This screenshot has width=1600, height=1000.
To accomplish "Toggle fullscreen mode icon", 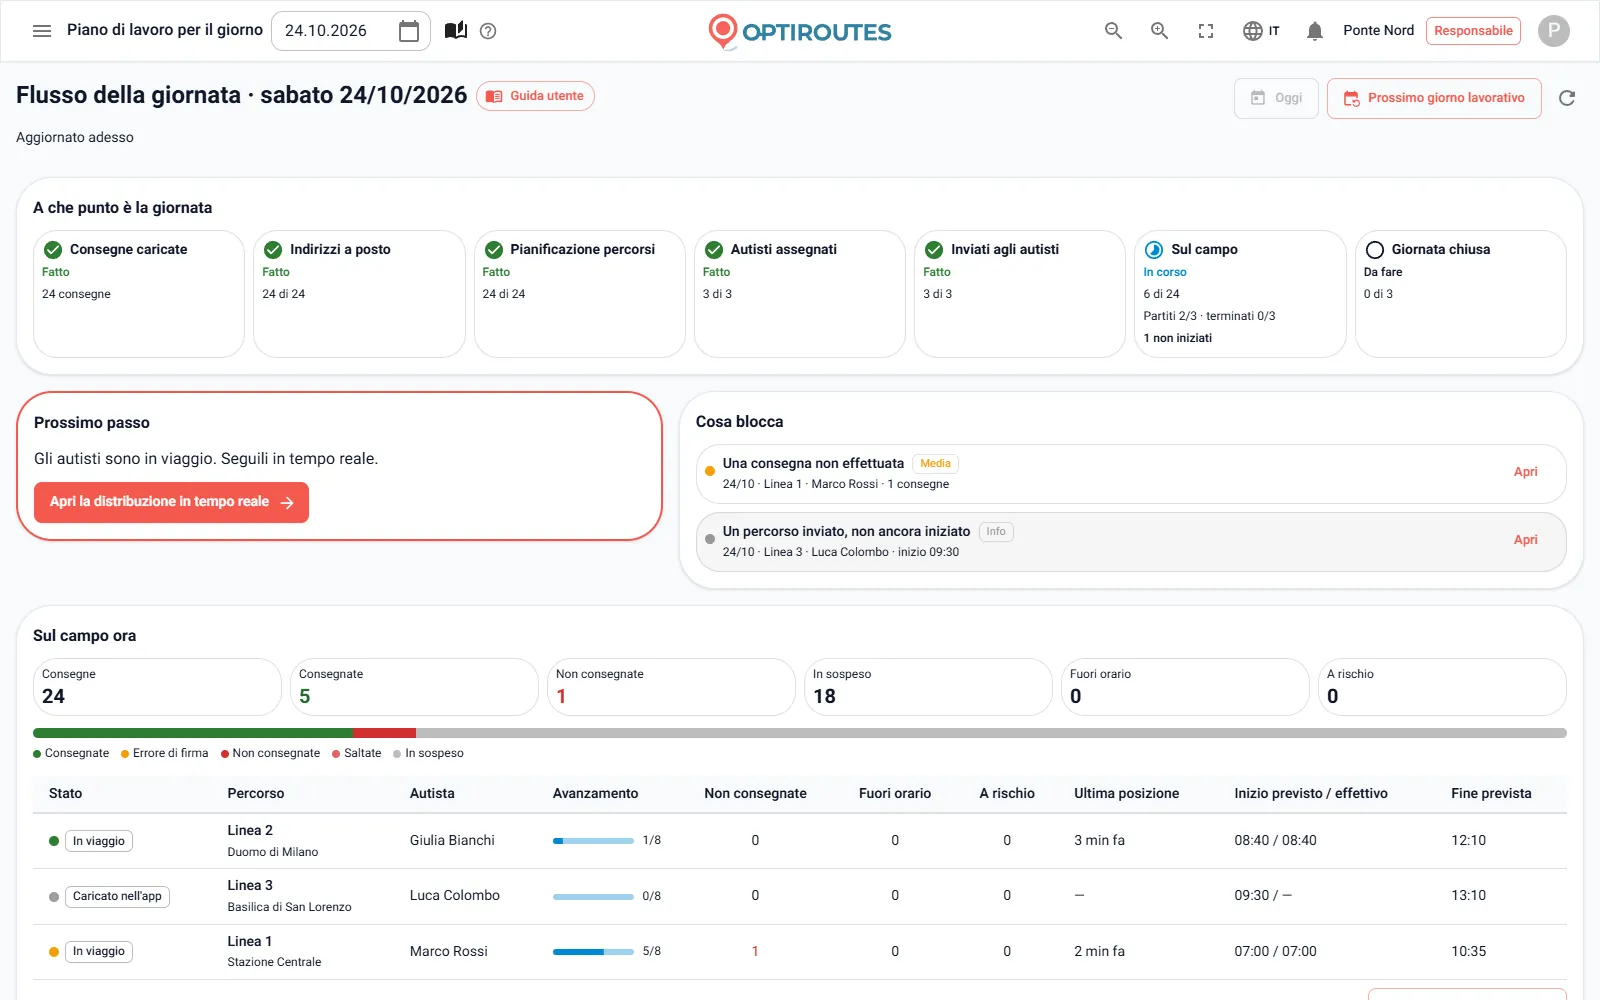I will click(x=1206, y=31).
